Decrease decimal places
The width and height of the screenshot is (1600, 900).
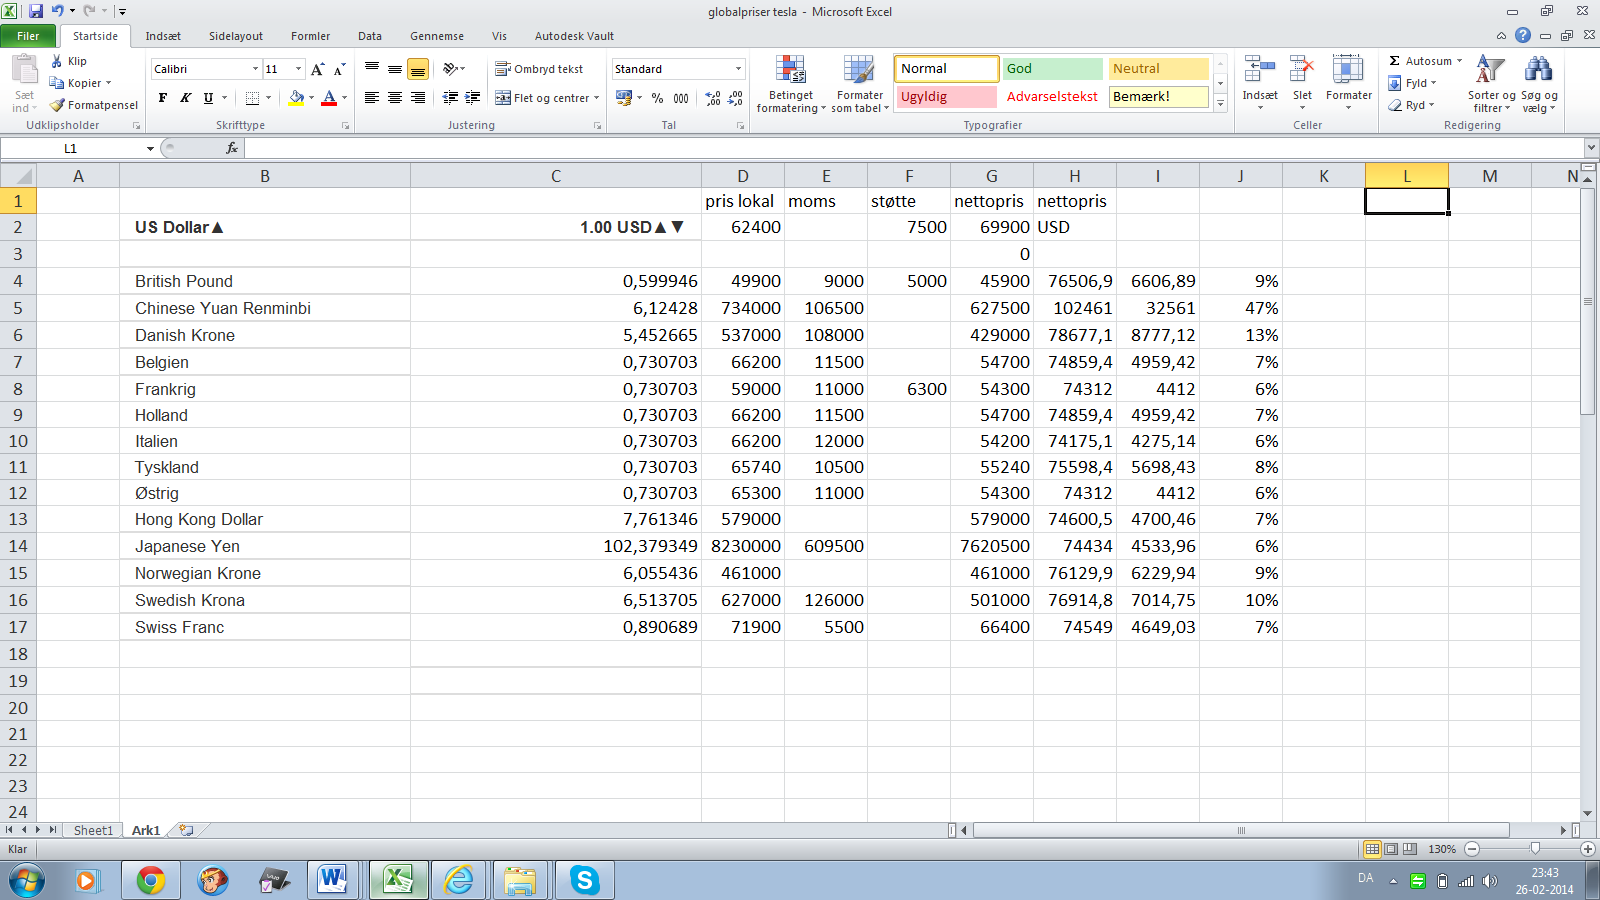tap(735, 98)
